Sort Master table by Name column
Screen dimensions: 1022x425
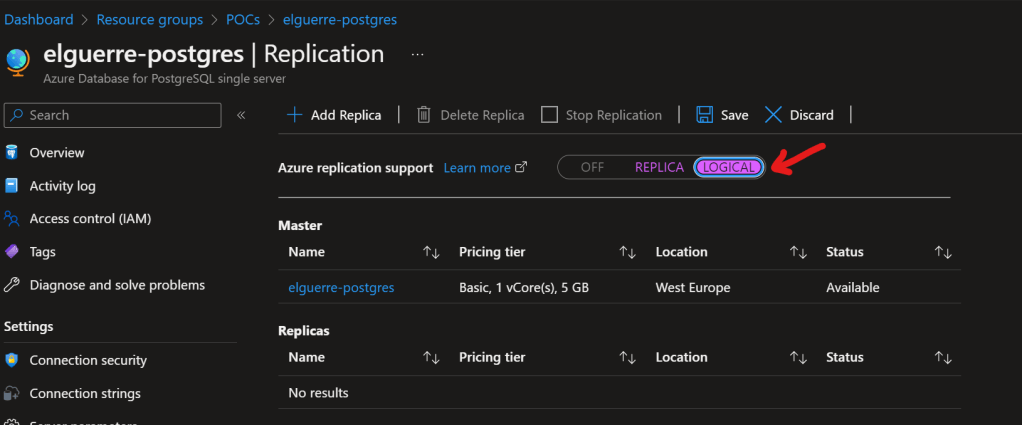tap(431, 252)
